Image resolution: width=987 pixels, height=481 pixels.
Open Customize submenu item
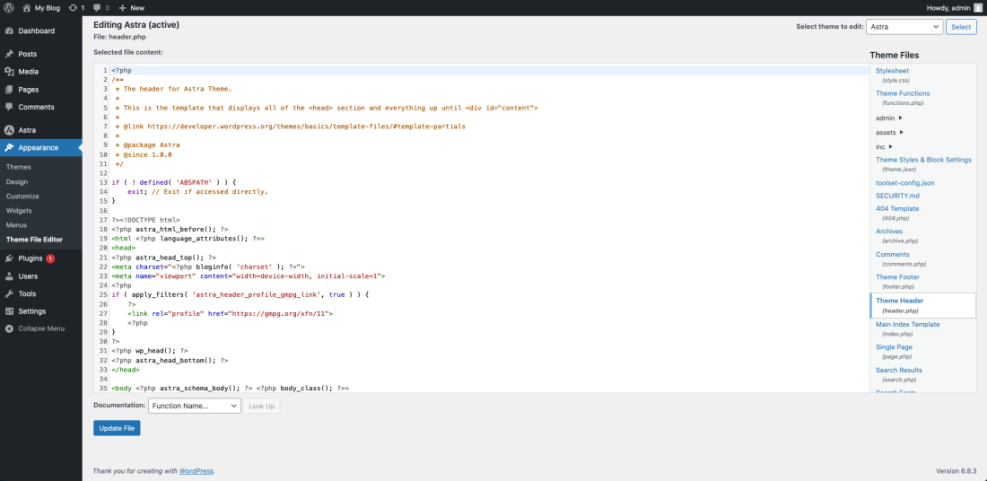[23, 196]
